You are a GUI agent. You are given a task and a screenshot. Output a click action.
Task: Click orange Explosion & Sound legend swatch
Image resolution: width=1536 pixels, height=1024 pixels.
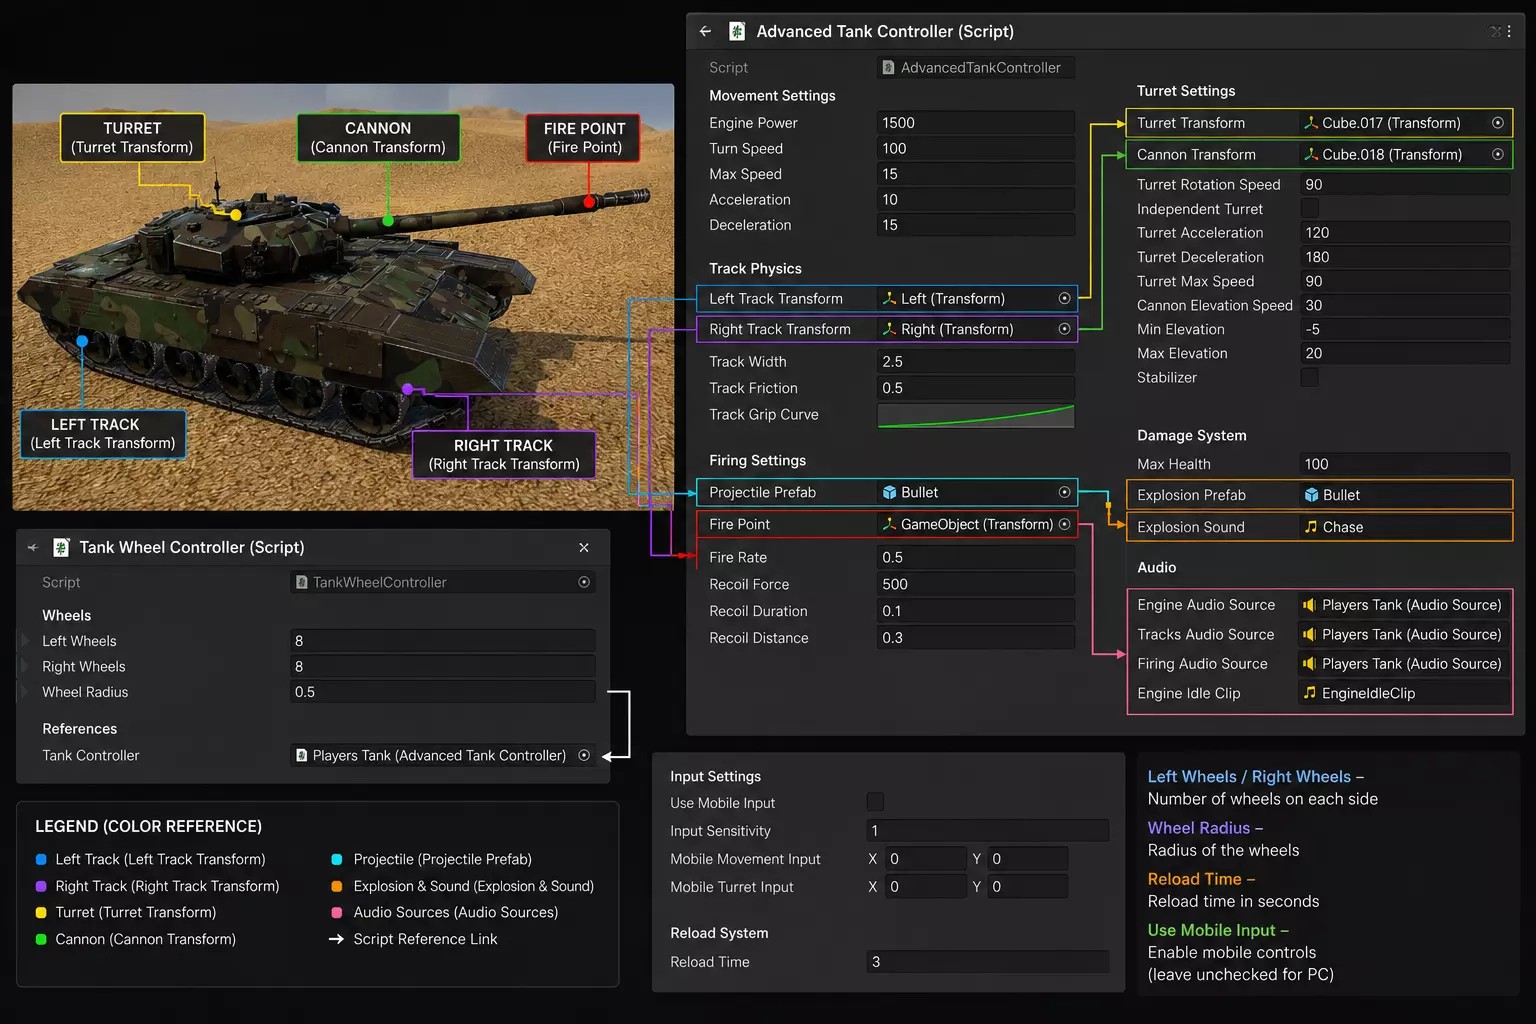(336, 886)
